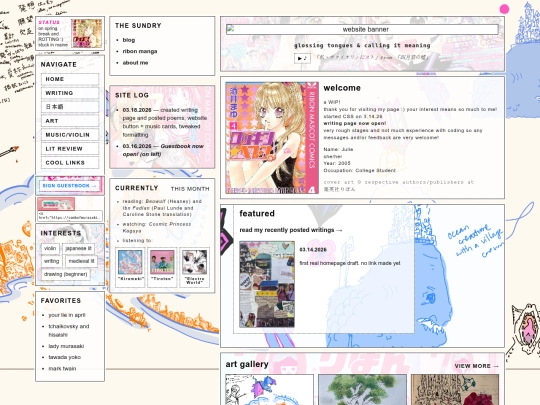Click VIEW MORE in the art gallery
The width and height of the screenshot is (540, 405).
tap(477, 366)
